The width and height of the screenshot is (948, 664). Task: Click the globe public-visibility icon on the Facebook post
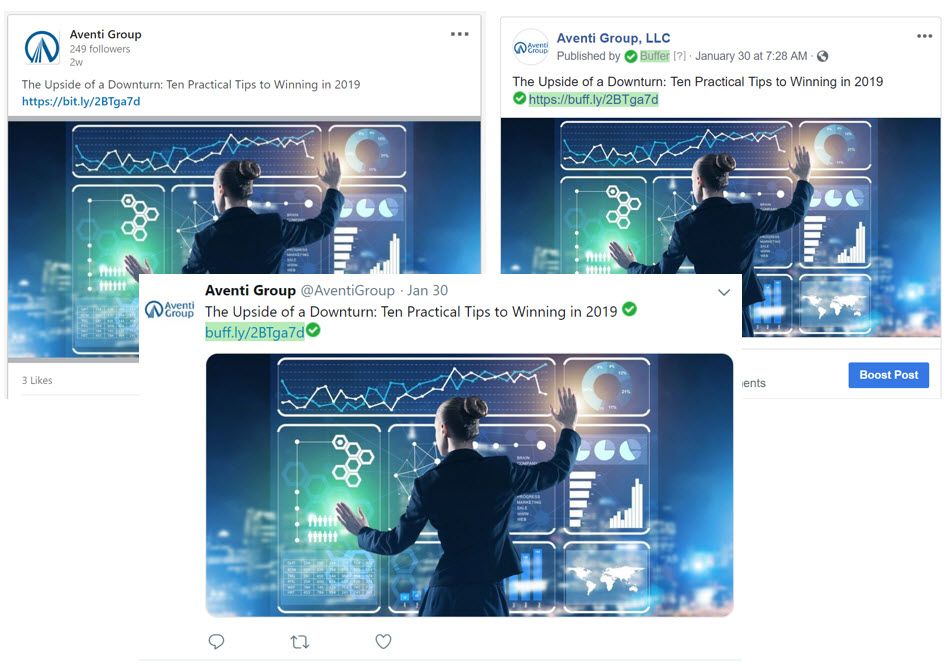(x=822, y=56)
